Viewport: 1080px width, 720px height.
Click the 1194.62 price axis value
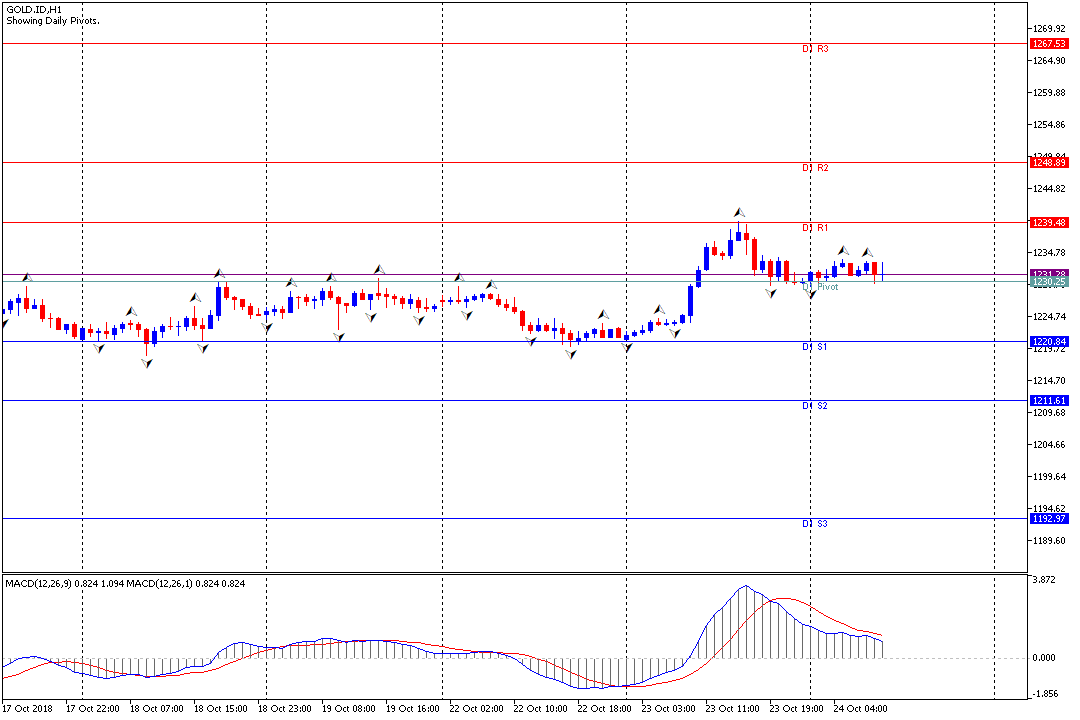point(1049,509)
